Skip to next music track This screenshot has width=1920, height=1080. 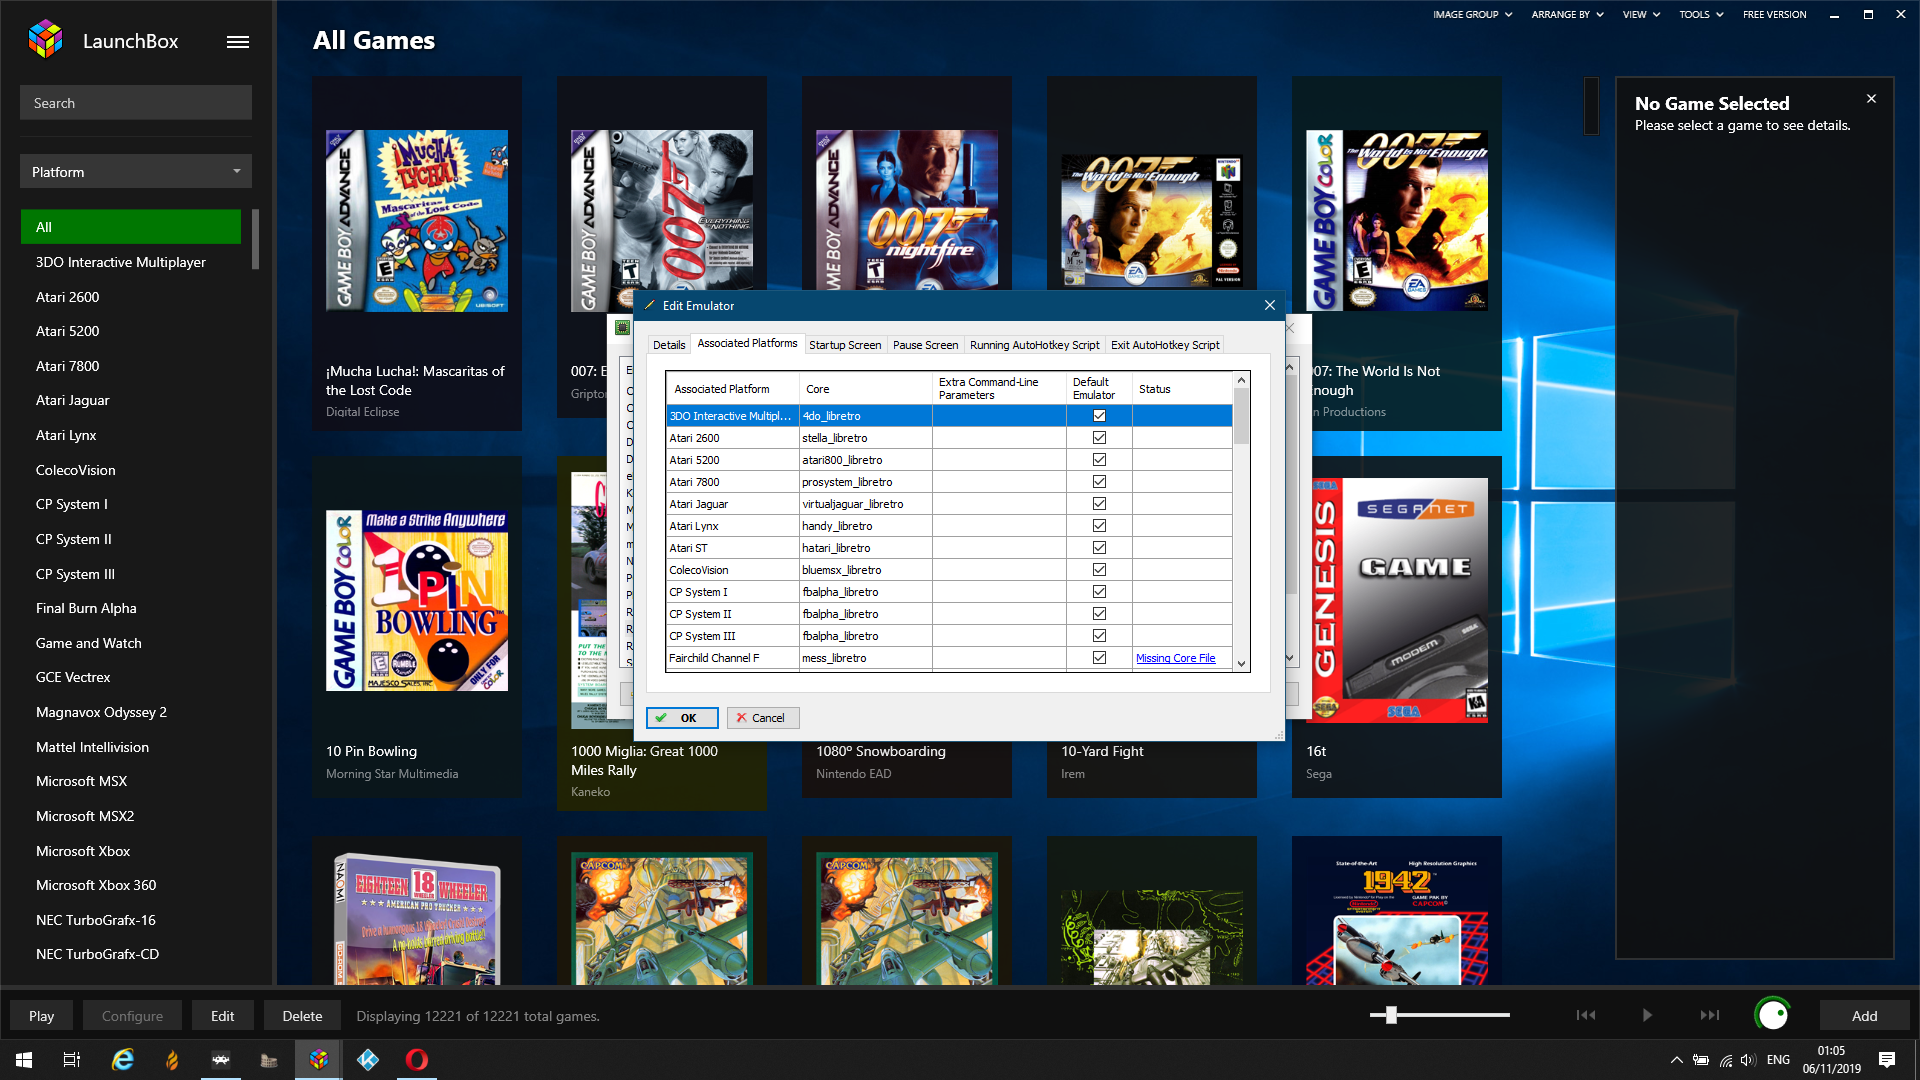(1710, 1015)
